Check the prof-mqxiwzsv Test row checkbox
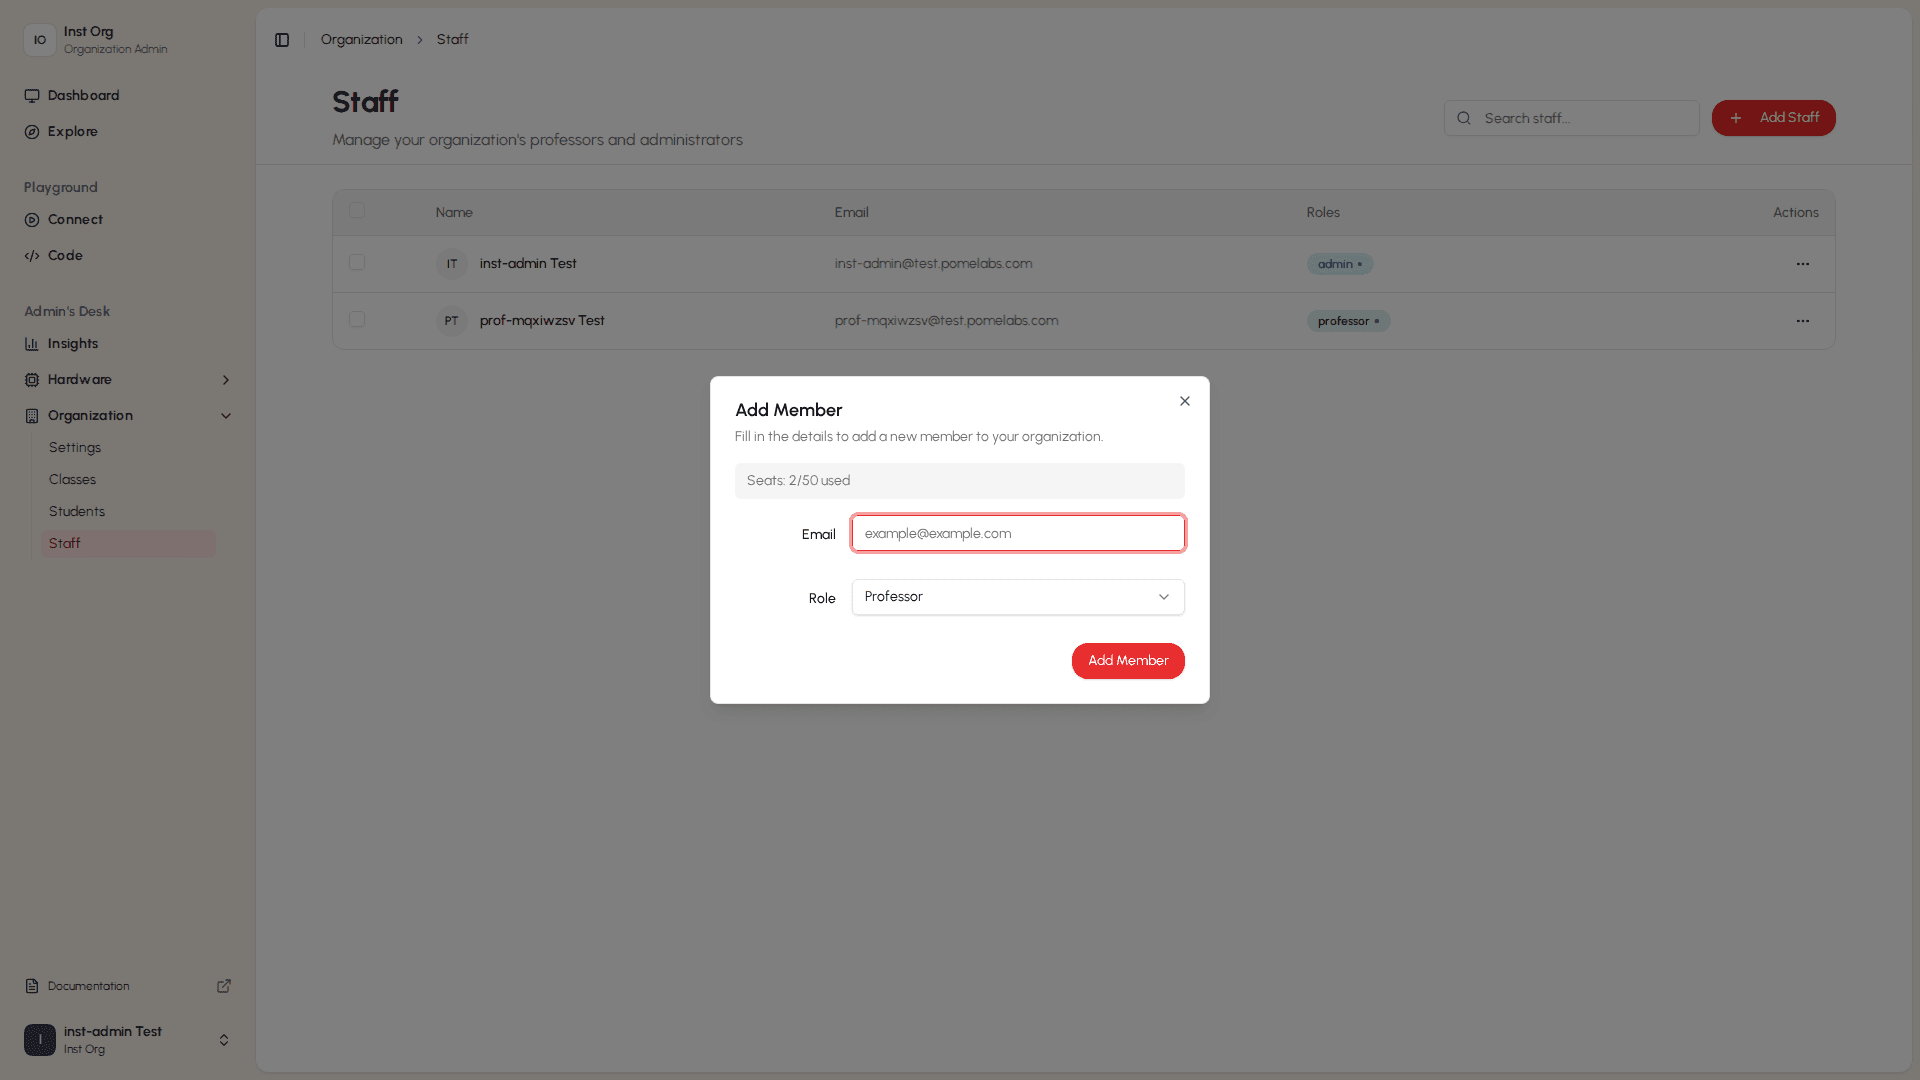Screen dimensions: 1920x1080 coord(357,319)
